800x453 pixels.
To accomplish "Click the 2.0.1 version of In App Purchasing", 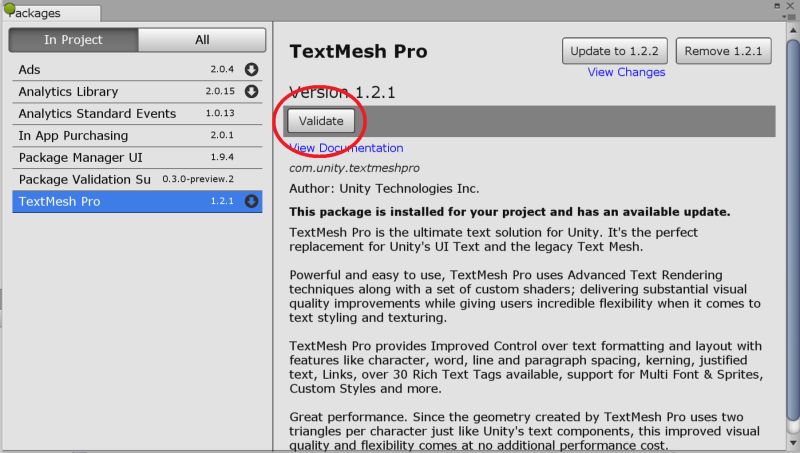I will tap(222, 135).
